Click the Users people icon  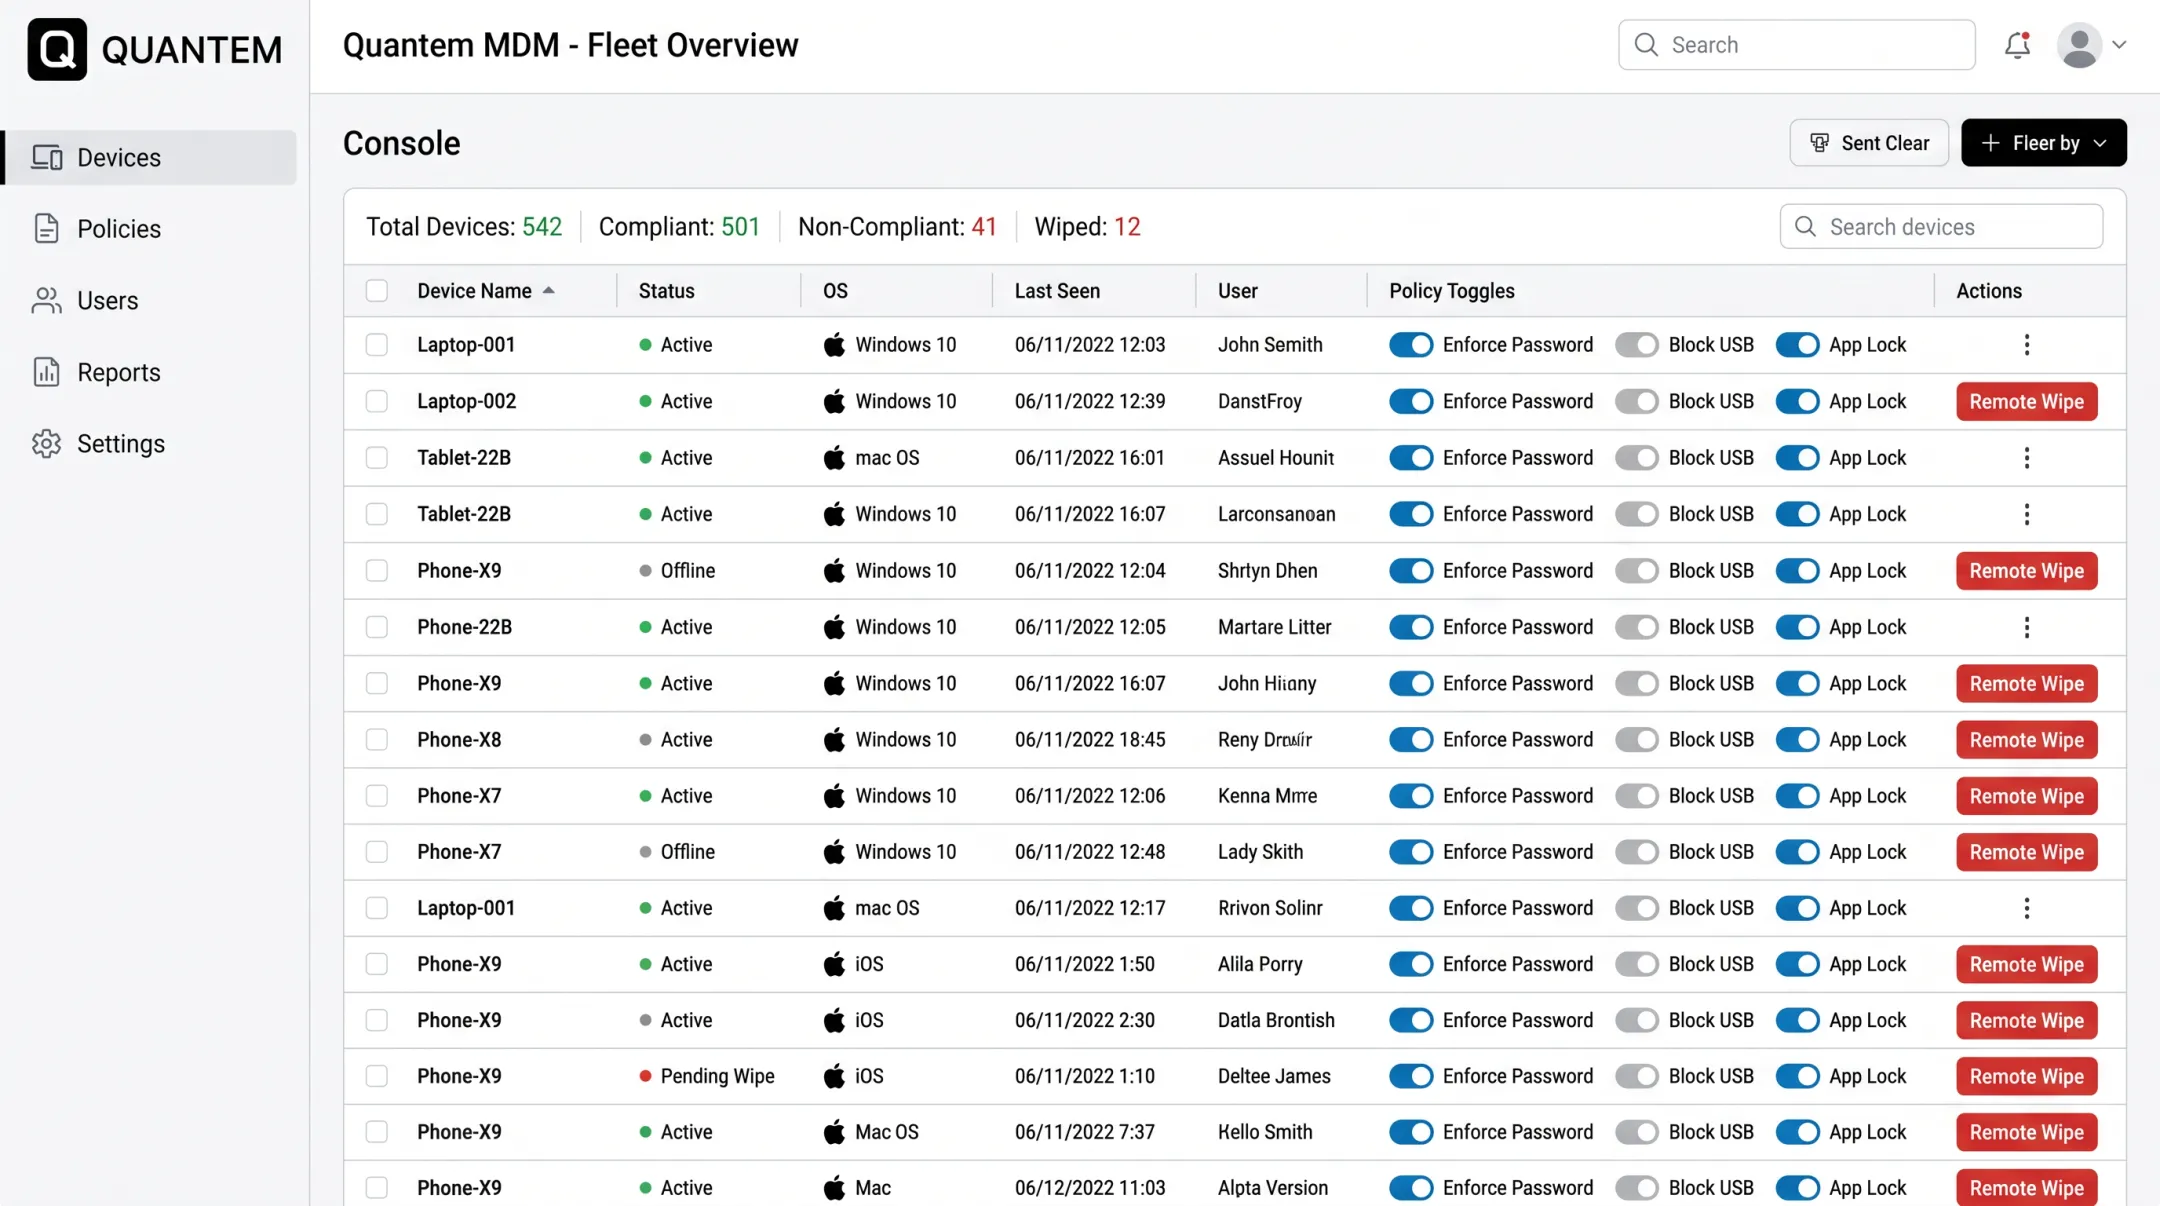click(46, 300)
